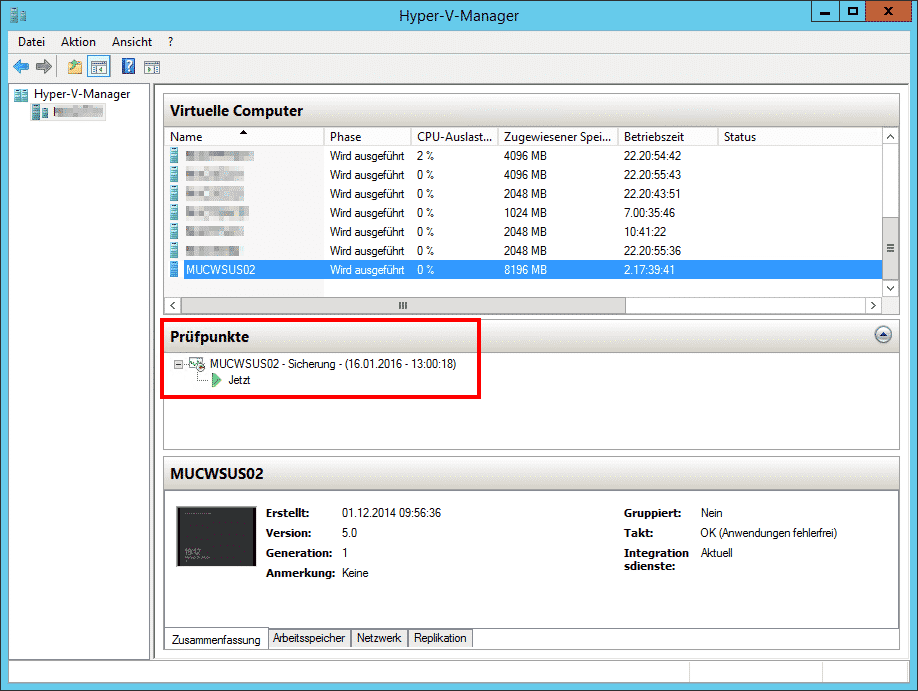
Task: Switch to the Netzwerk tab
Action: coord(379,638)
